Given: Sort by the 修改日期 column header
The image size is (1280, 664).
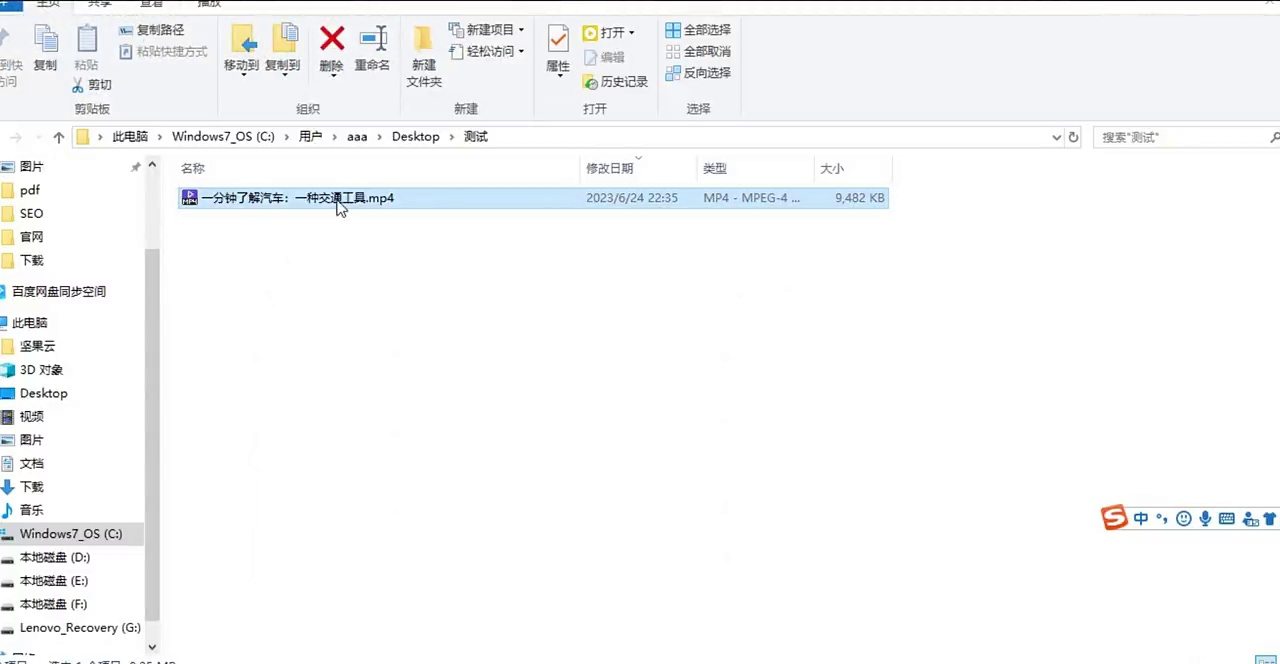Looking at the screenshot, I should (x=638, y=168).
